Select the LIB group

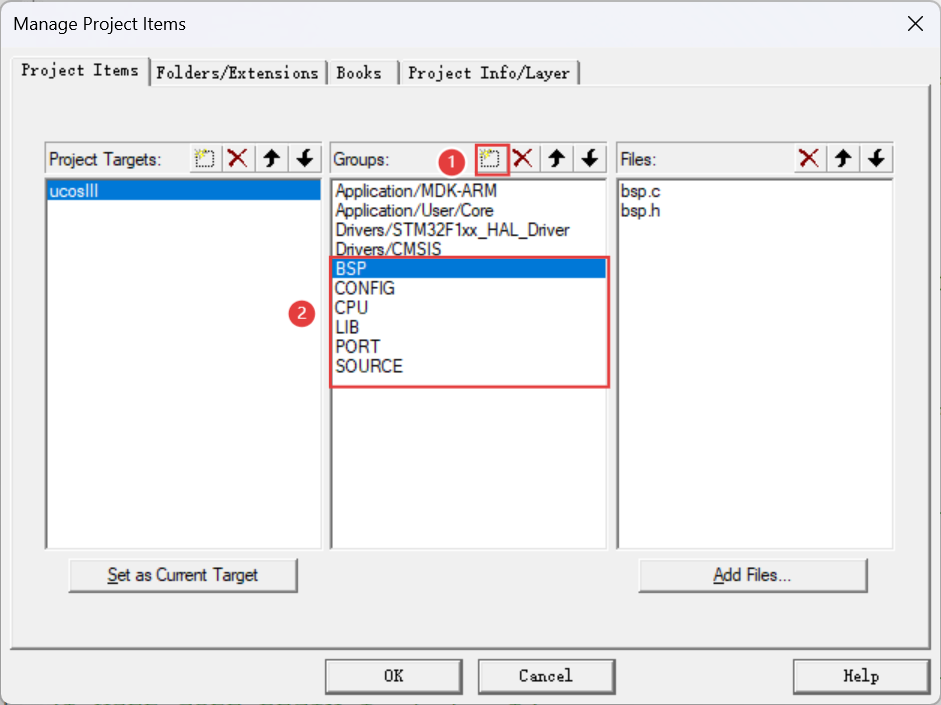coord(468,327)
